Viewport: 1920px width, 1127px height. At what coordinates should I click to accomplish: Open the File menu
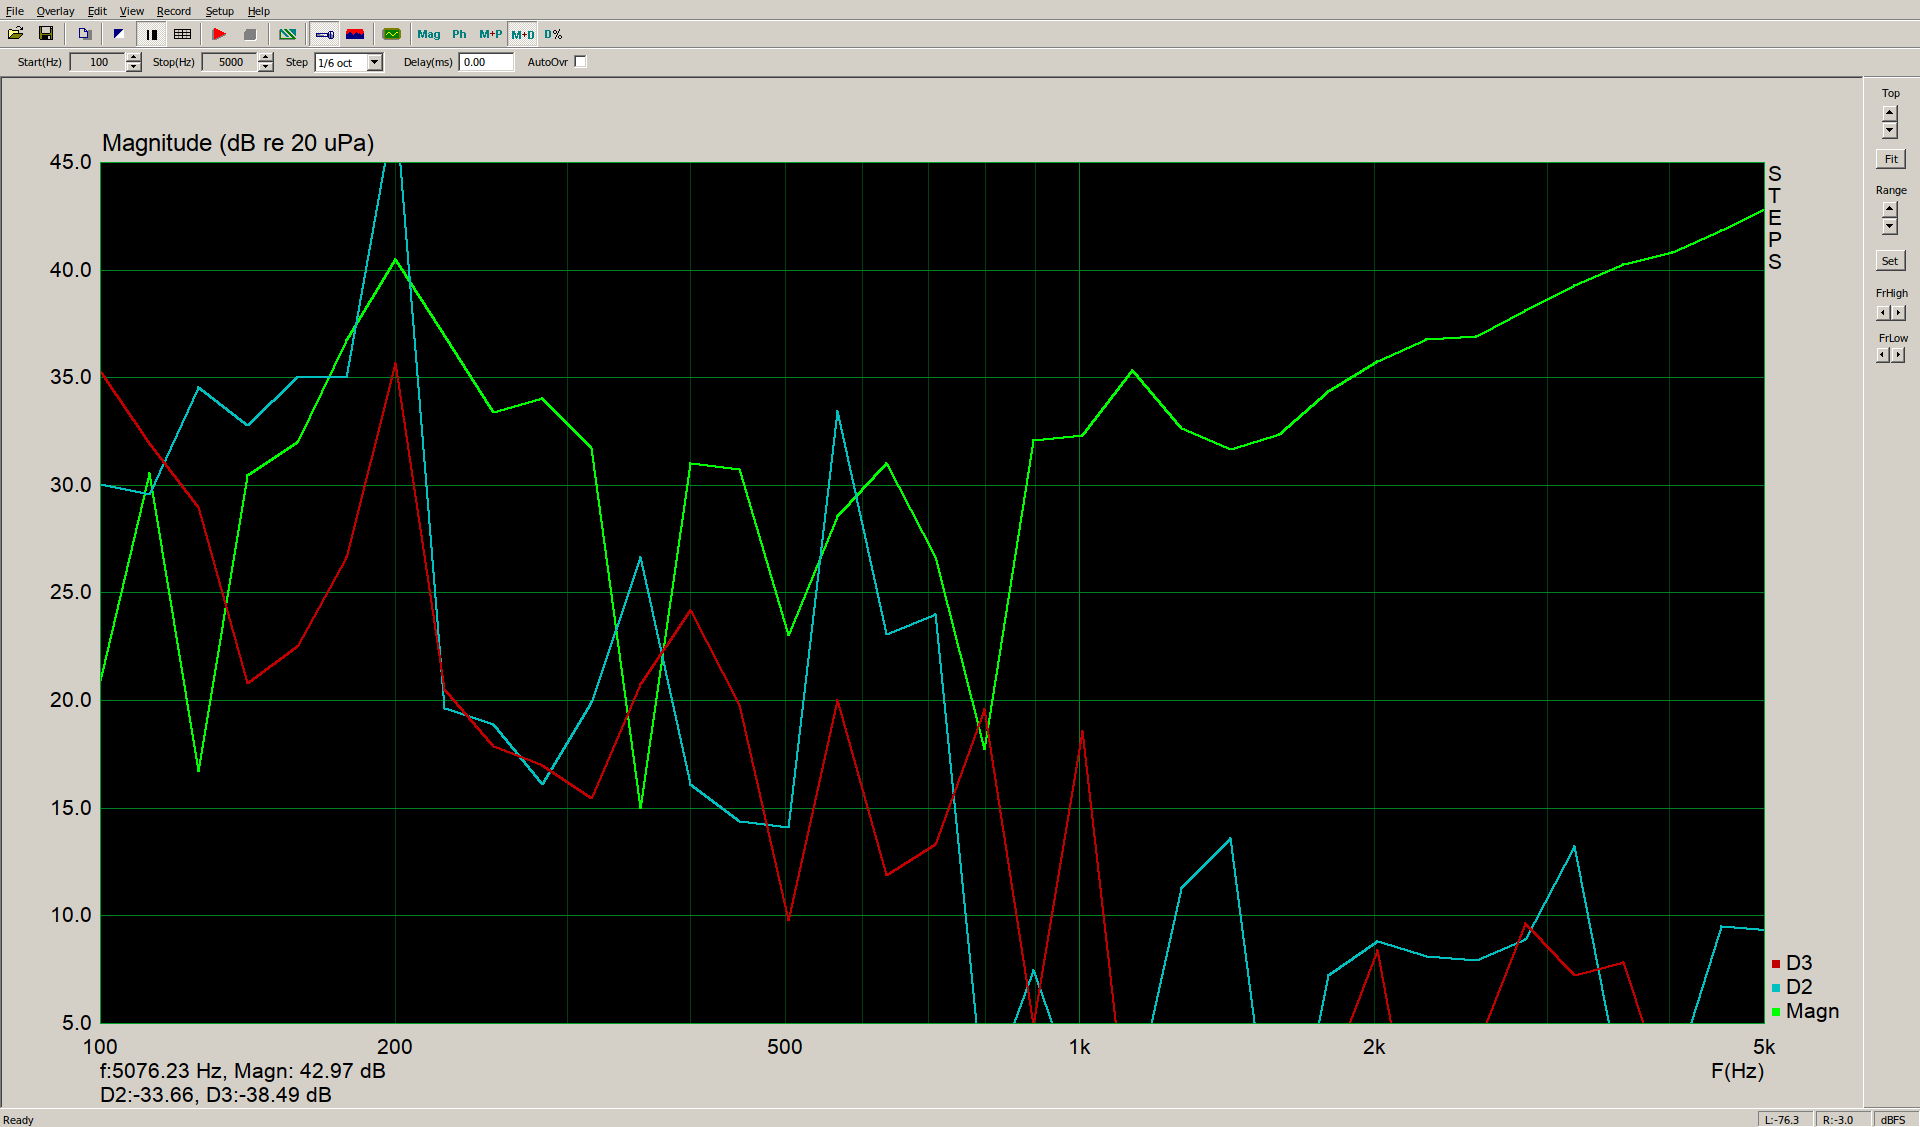click(15, 11)
